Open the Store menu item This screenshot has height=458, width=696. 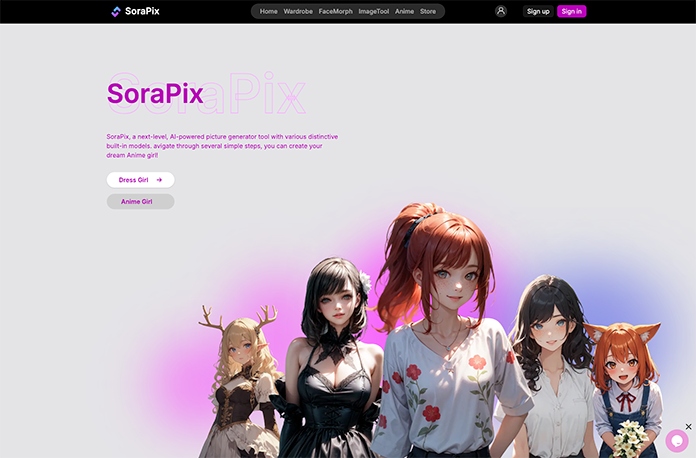428,12
